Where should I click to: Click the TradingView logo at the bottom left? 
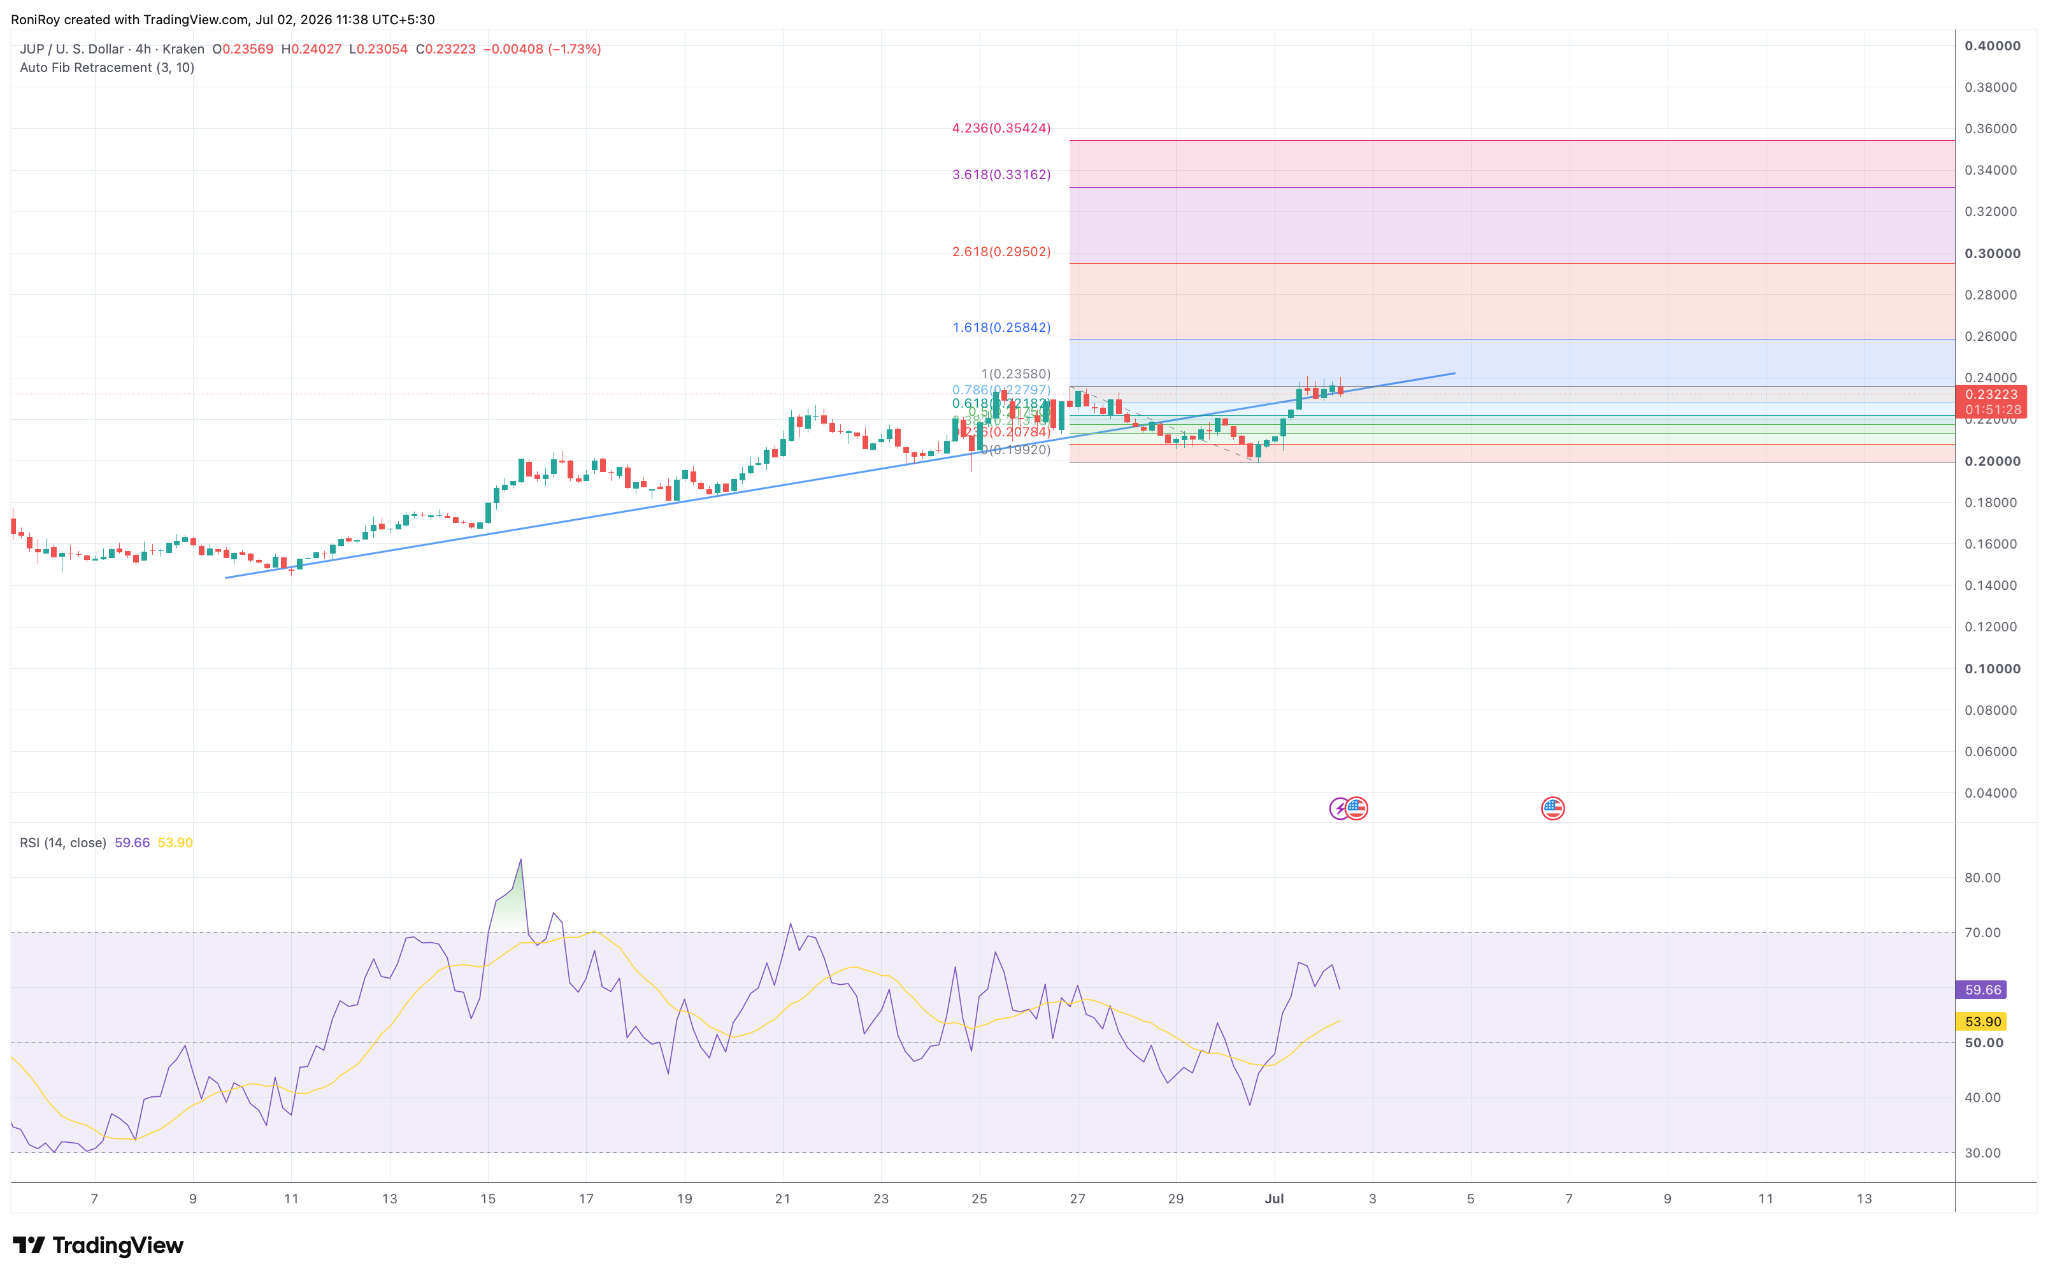point(98,1245)
